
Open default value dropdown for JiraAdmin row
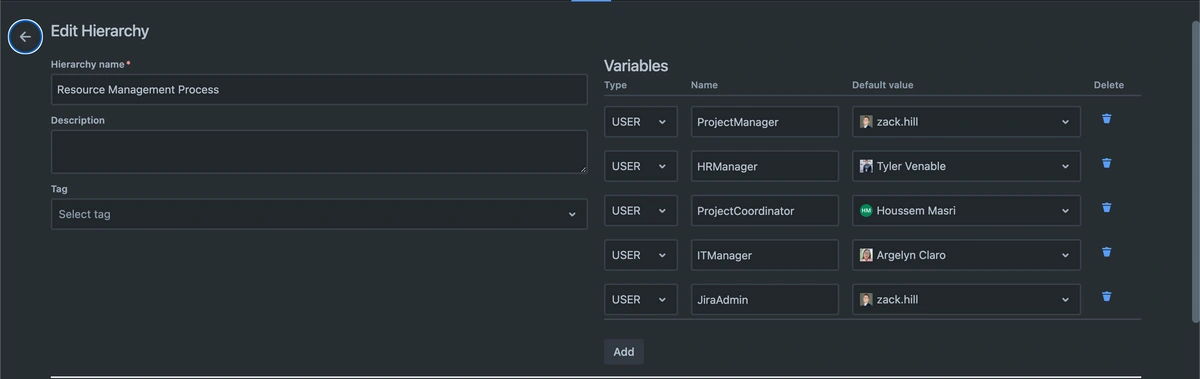point(966,299)
